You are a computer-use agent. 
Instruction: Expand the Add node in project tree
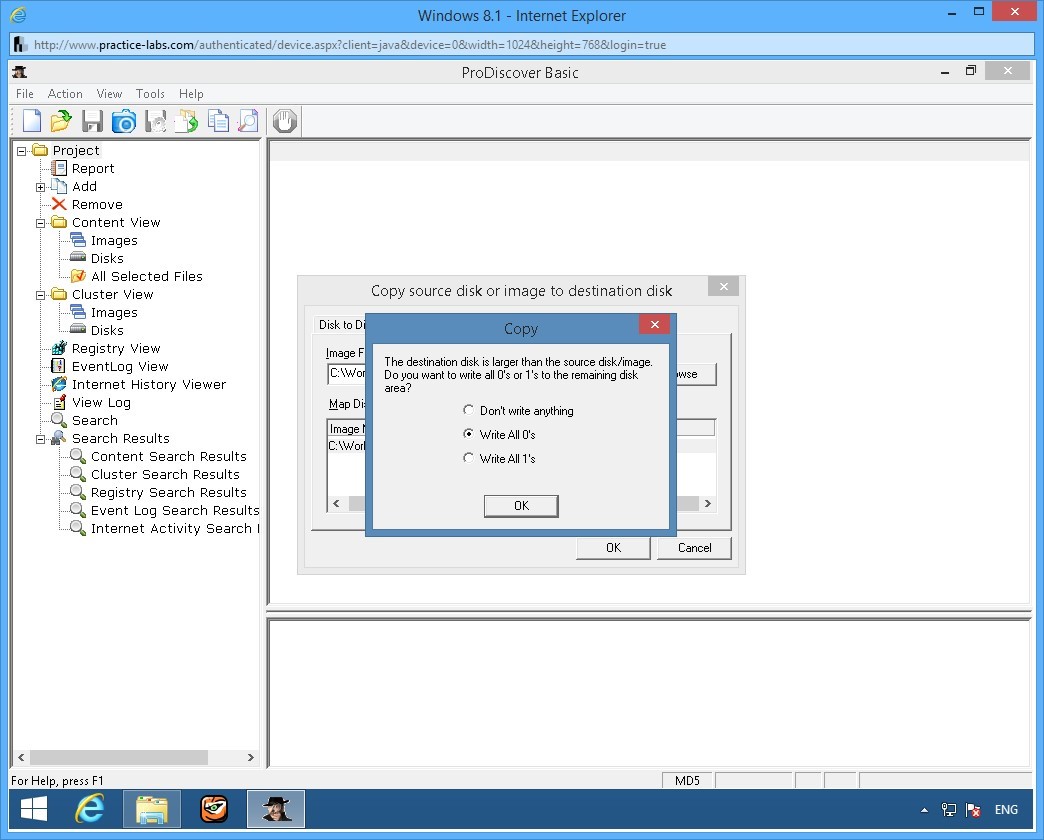[41, 187]
